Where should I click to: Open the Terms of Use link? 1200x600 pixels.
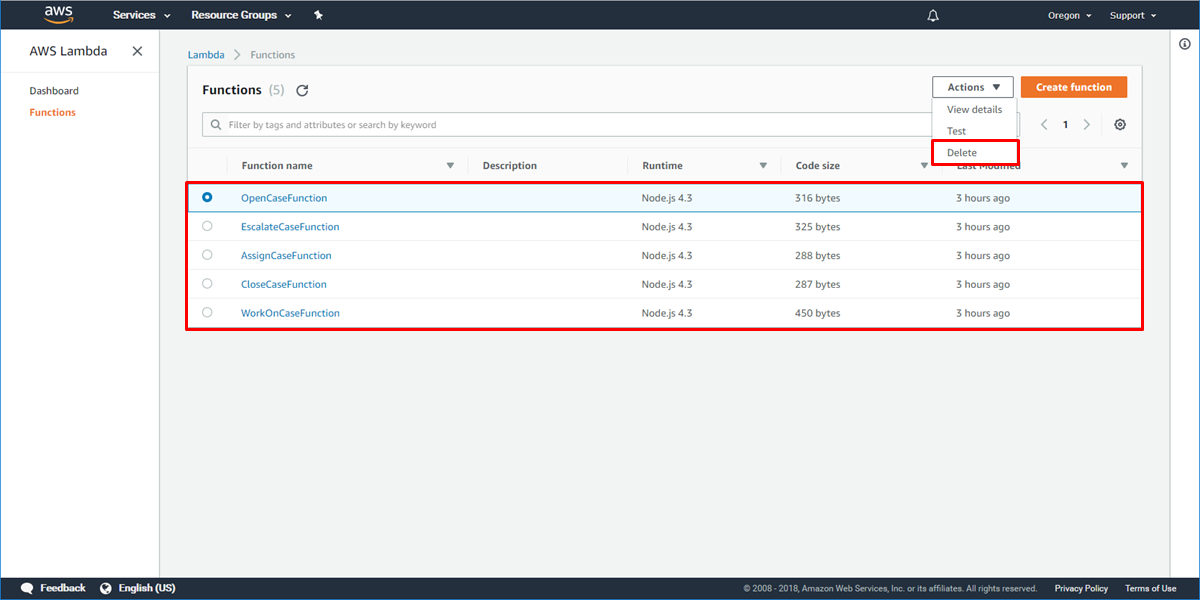[x=1150, y=588]
